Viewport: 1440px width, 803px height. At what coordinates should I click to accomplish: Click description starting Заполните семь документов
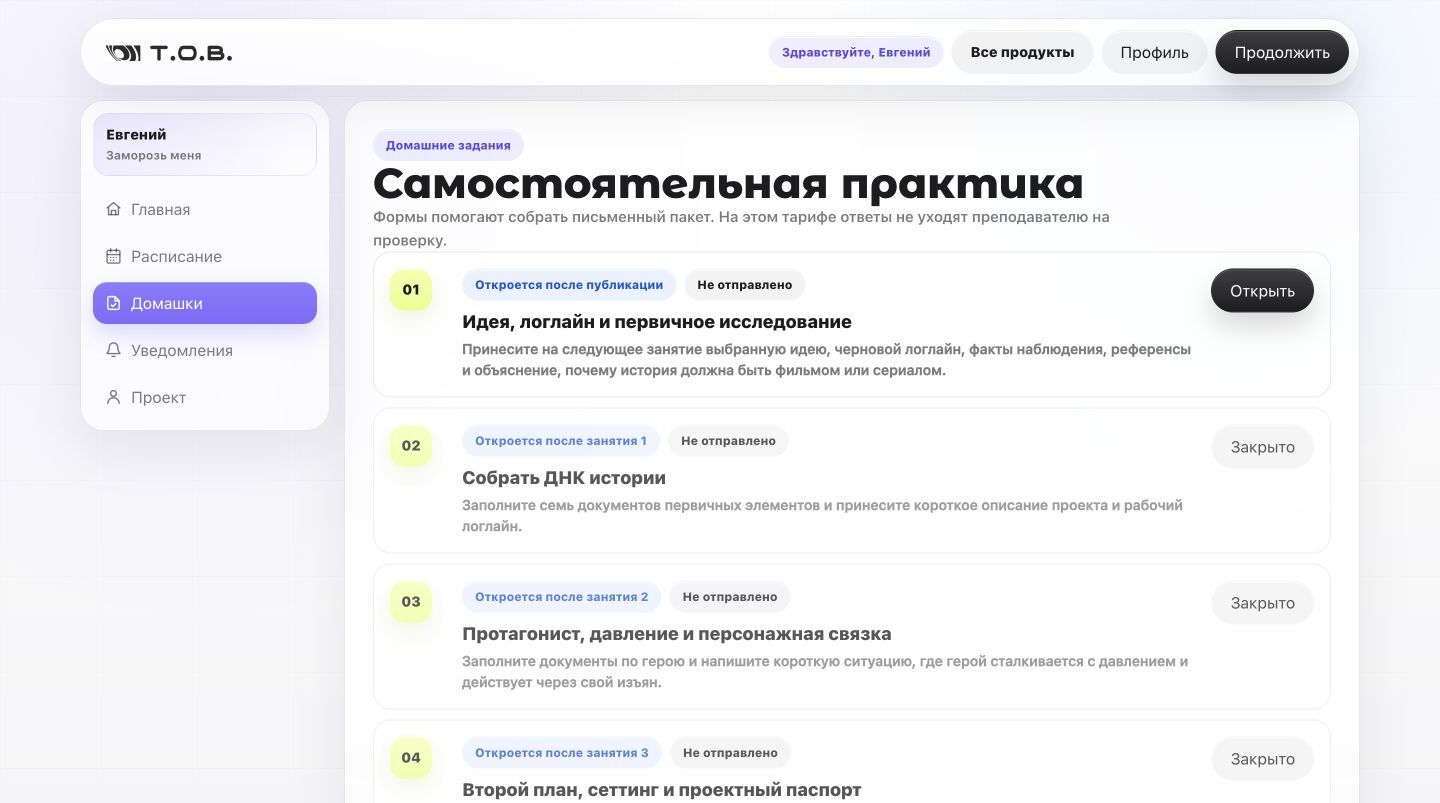[x=823, y=516]
